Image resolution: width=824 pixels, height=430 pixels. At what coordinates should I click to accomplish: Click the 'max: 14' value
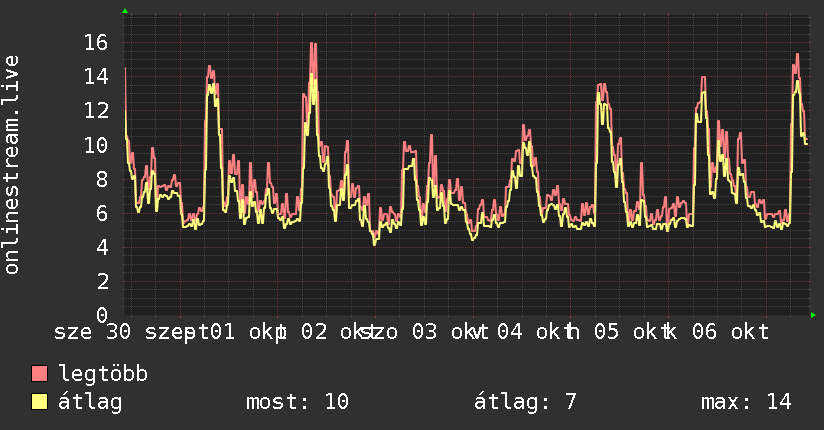(746, 402)
